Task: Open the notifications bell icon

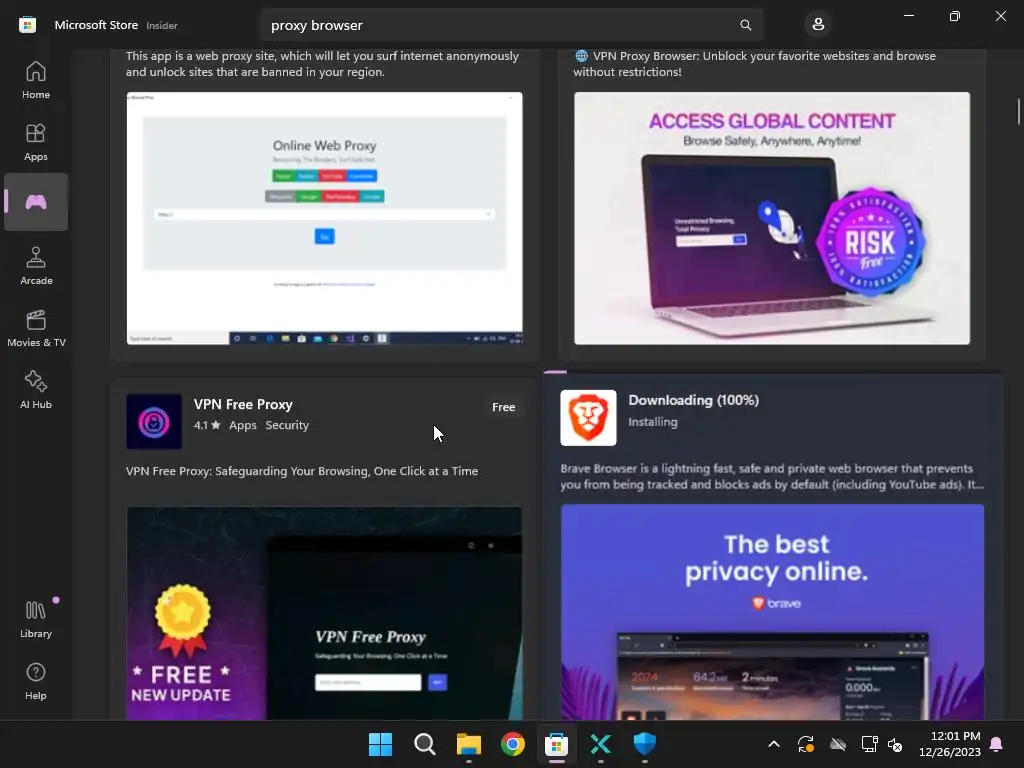Action: click(997, 744)
